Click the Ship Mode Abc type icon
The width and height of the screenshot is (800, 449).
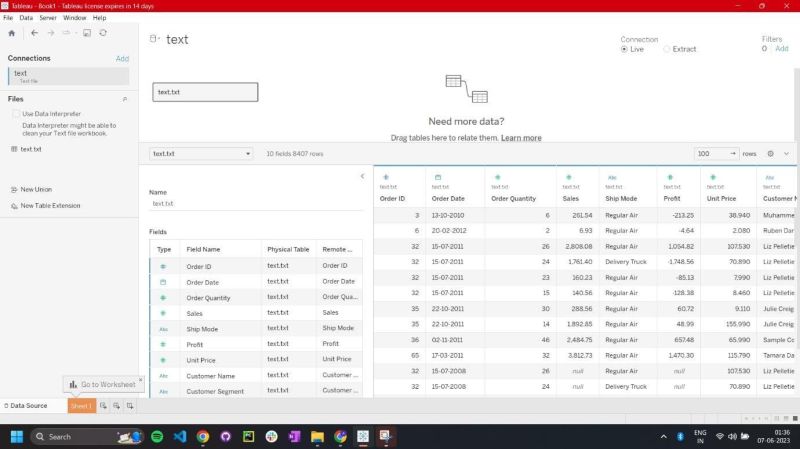tap(612, 178)
